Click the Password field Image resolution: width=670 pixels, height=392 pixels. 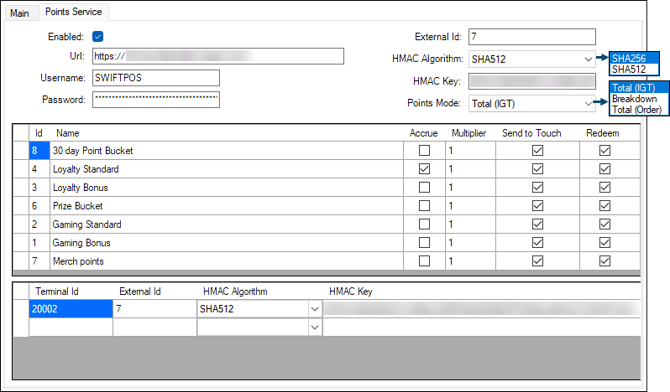(x=156, y=100)
